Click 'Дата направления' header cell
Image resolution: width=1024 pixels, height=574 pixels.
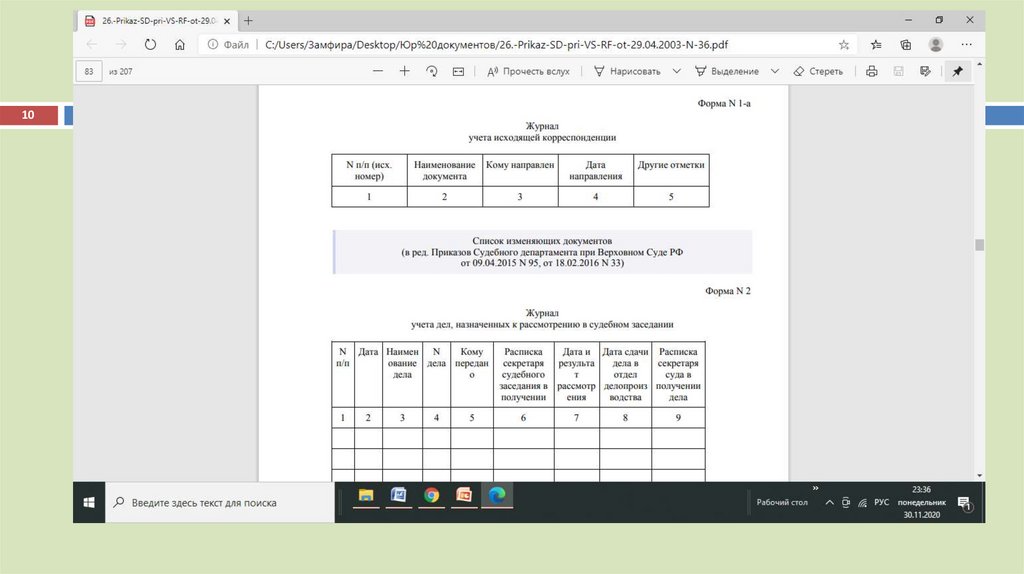click(595, 170)
